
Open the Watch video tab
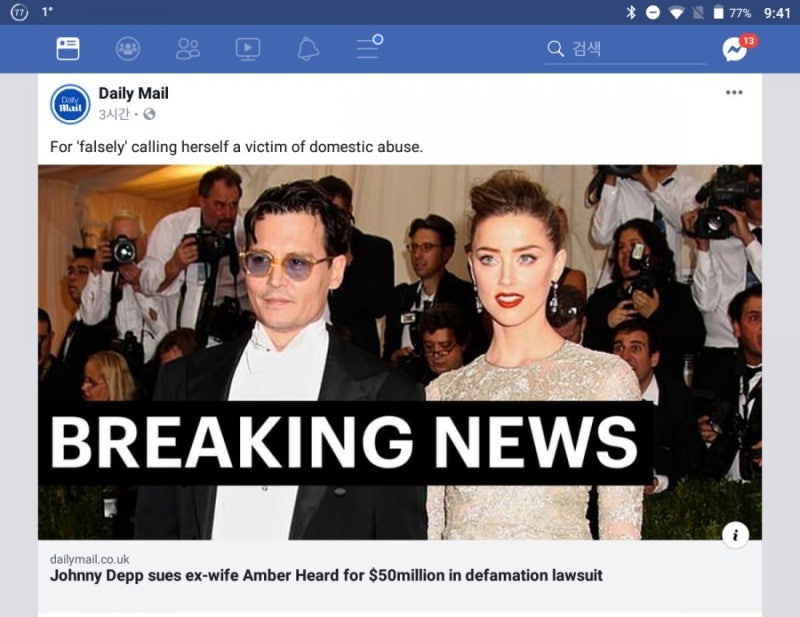(x=247, y=49)
